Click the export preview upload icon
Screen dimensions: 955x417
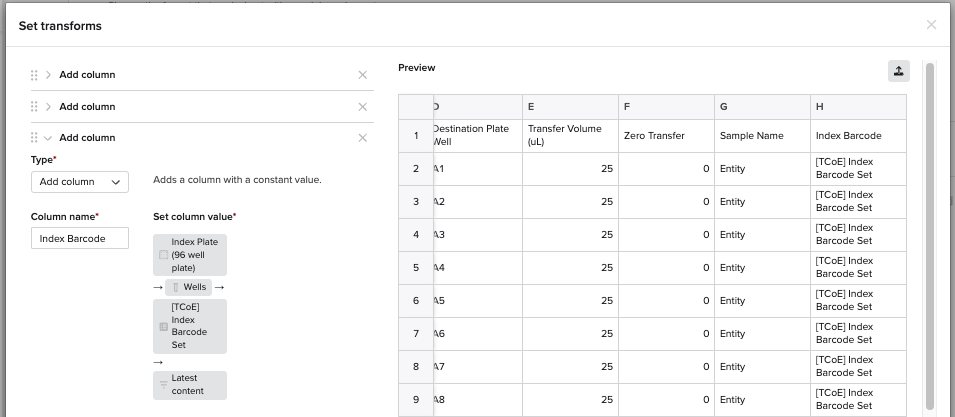[898, 71]
